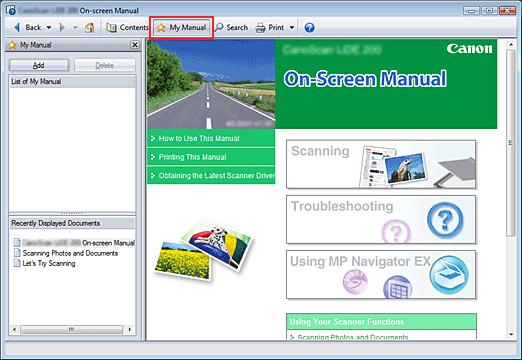522x360 pixels.
Task: Click the vertical scrollbar up arrow
Action: [x=511, y=44]
